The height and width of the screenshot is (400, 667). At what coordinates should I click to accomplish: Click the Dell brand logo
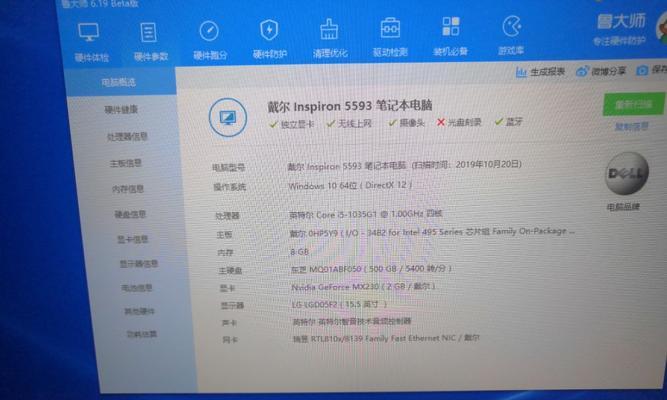(626, 173)
